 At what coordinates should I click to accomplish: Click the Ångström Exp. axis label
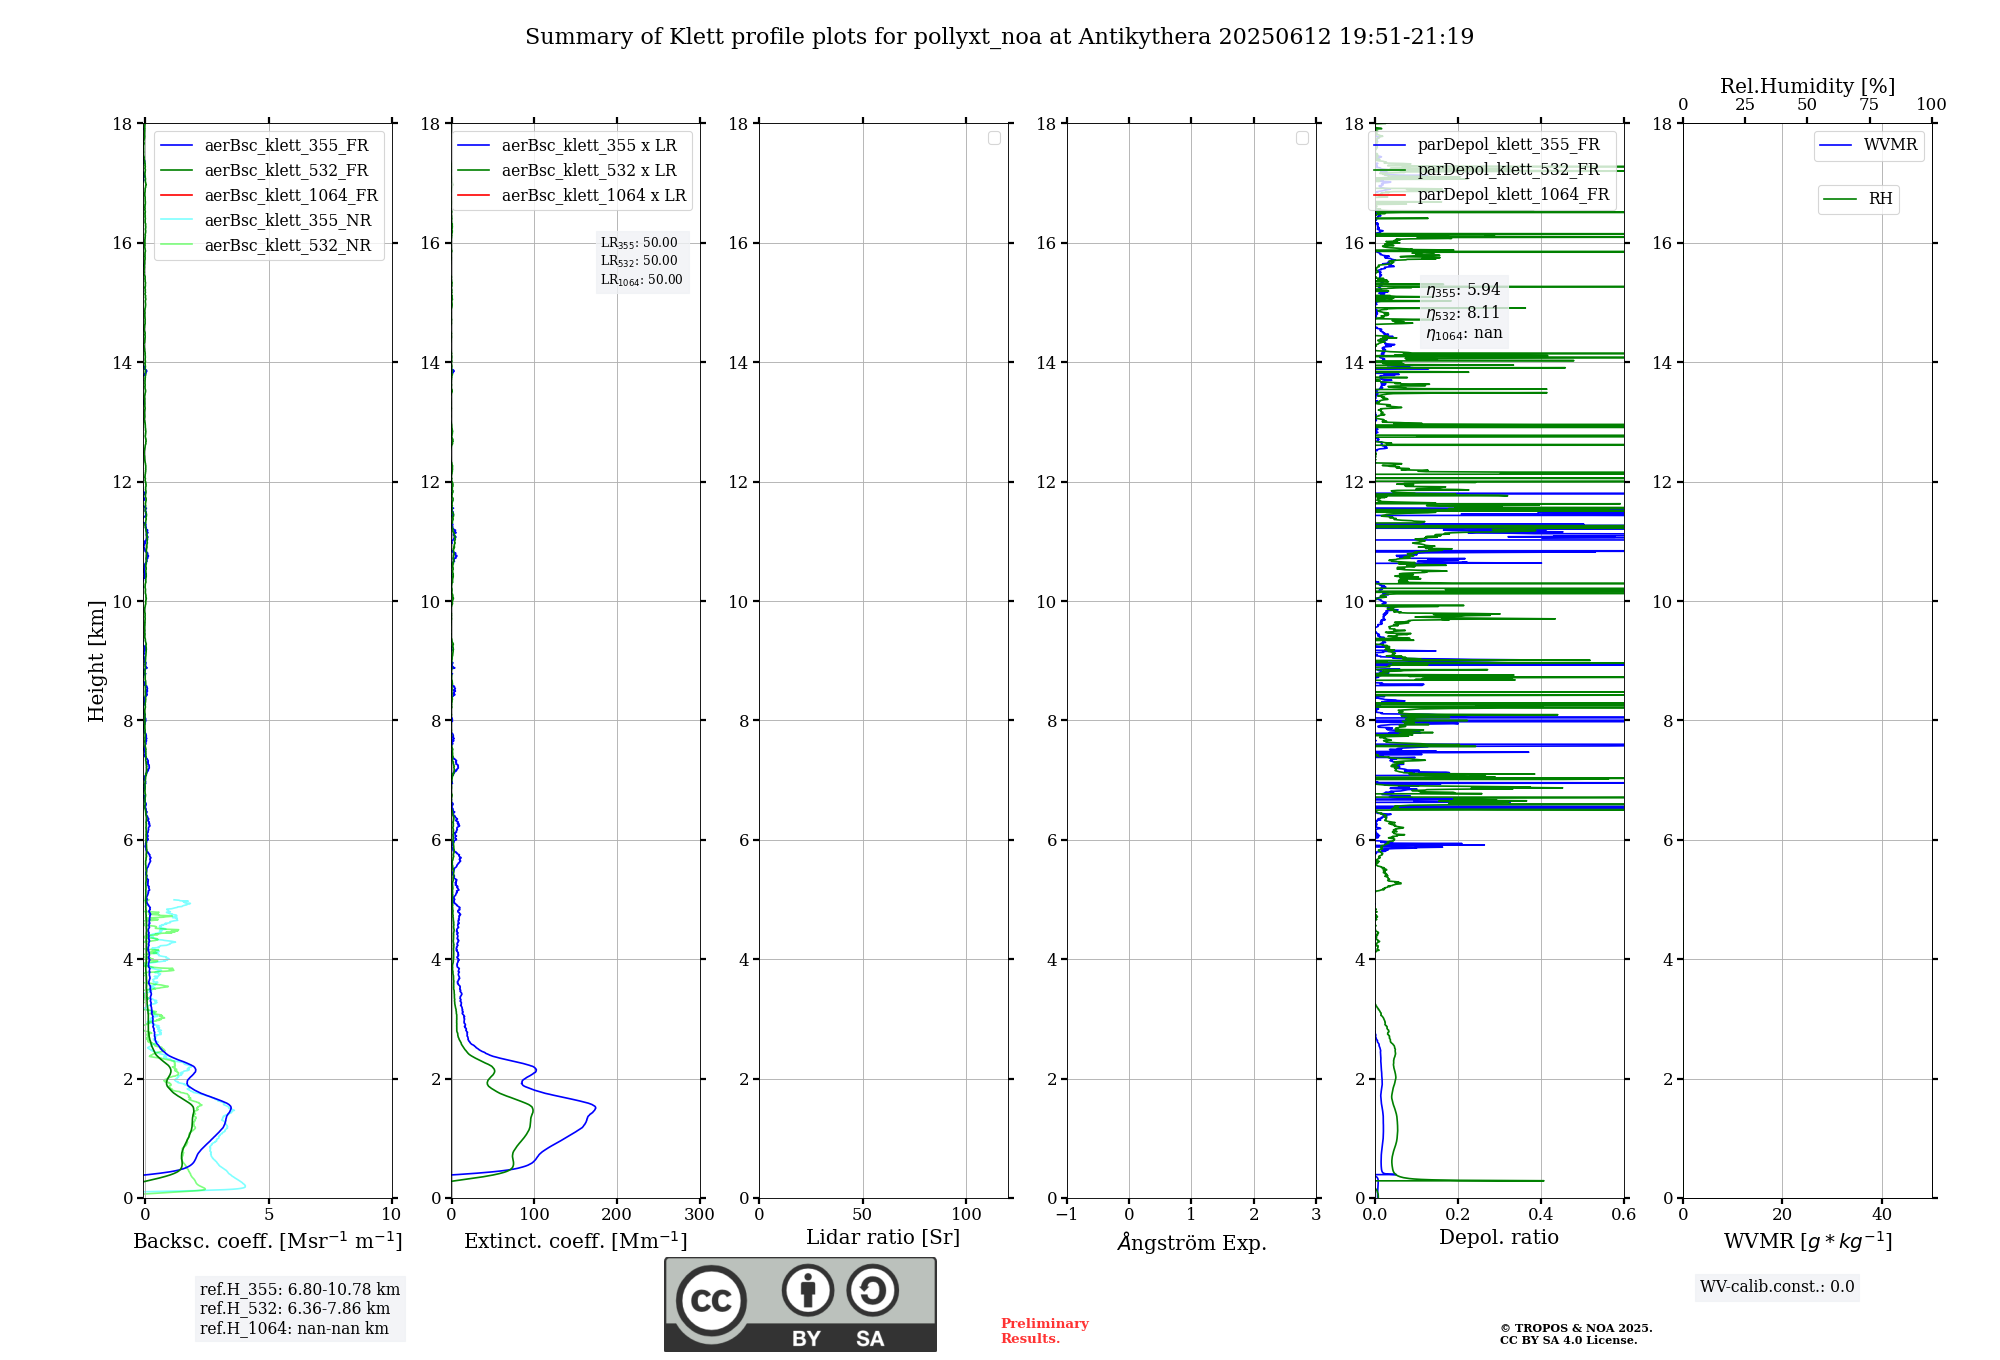pyautogui.click(x=1192, y=1242)
